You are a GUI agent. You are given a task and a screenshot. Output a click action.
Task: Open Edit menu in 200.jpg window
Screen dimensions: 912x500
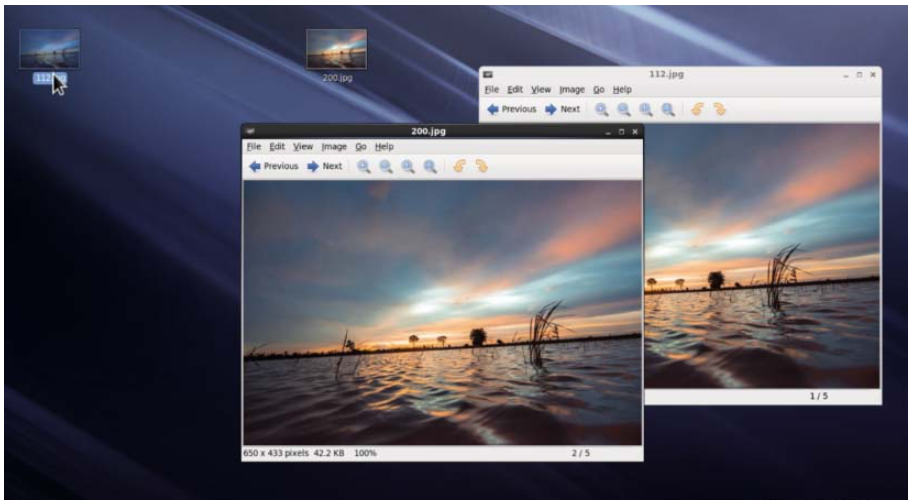point(277,147)
